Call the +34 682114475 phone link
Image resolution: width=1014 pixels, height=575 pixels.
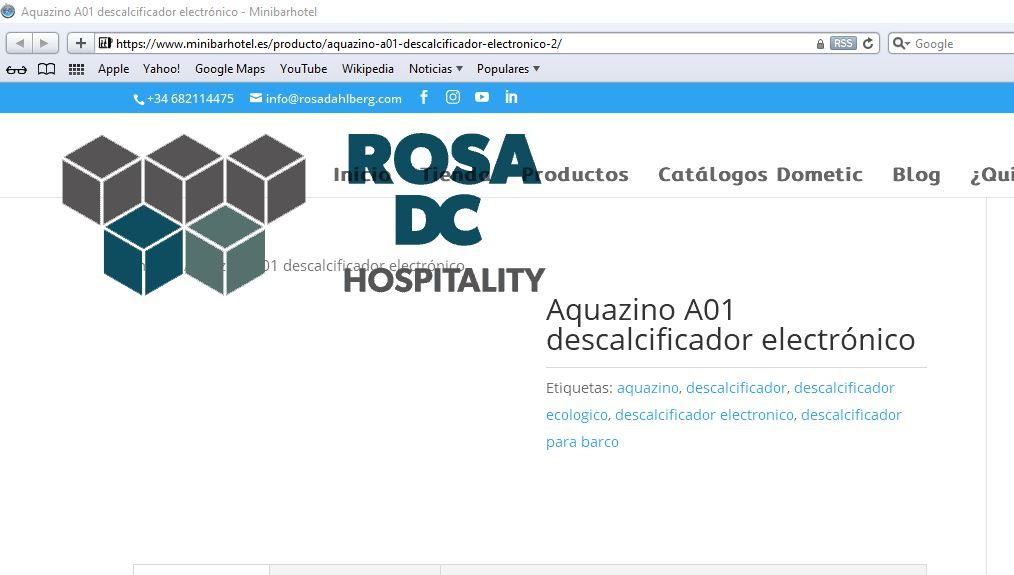click(184, 98)
